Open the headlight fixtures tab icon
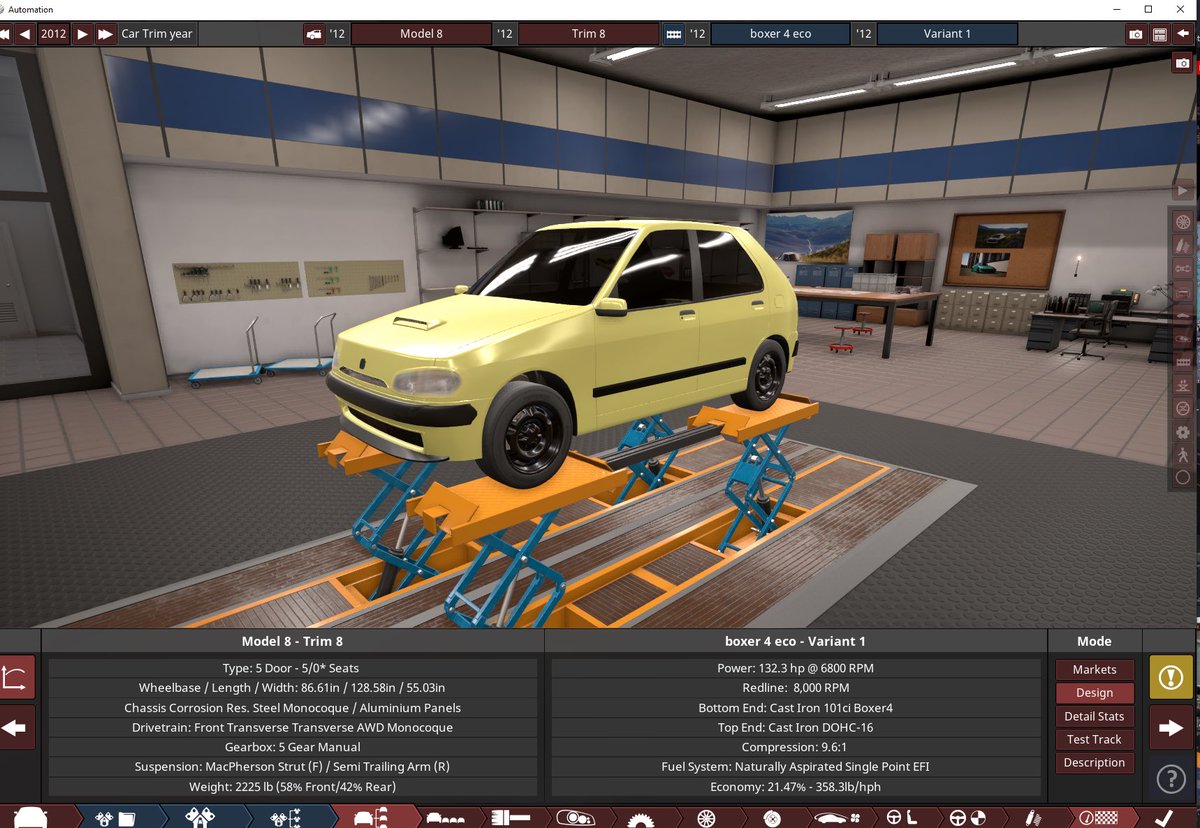 pyautogui.click(x=574, y=818)
